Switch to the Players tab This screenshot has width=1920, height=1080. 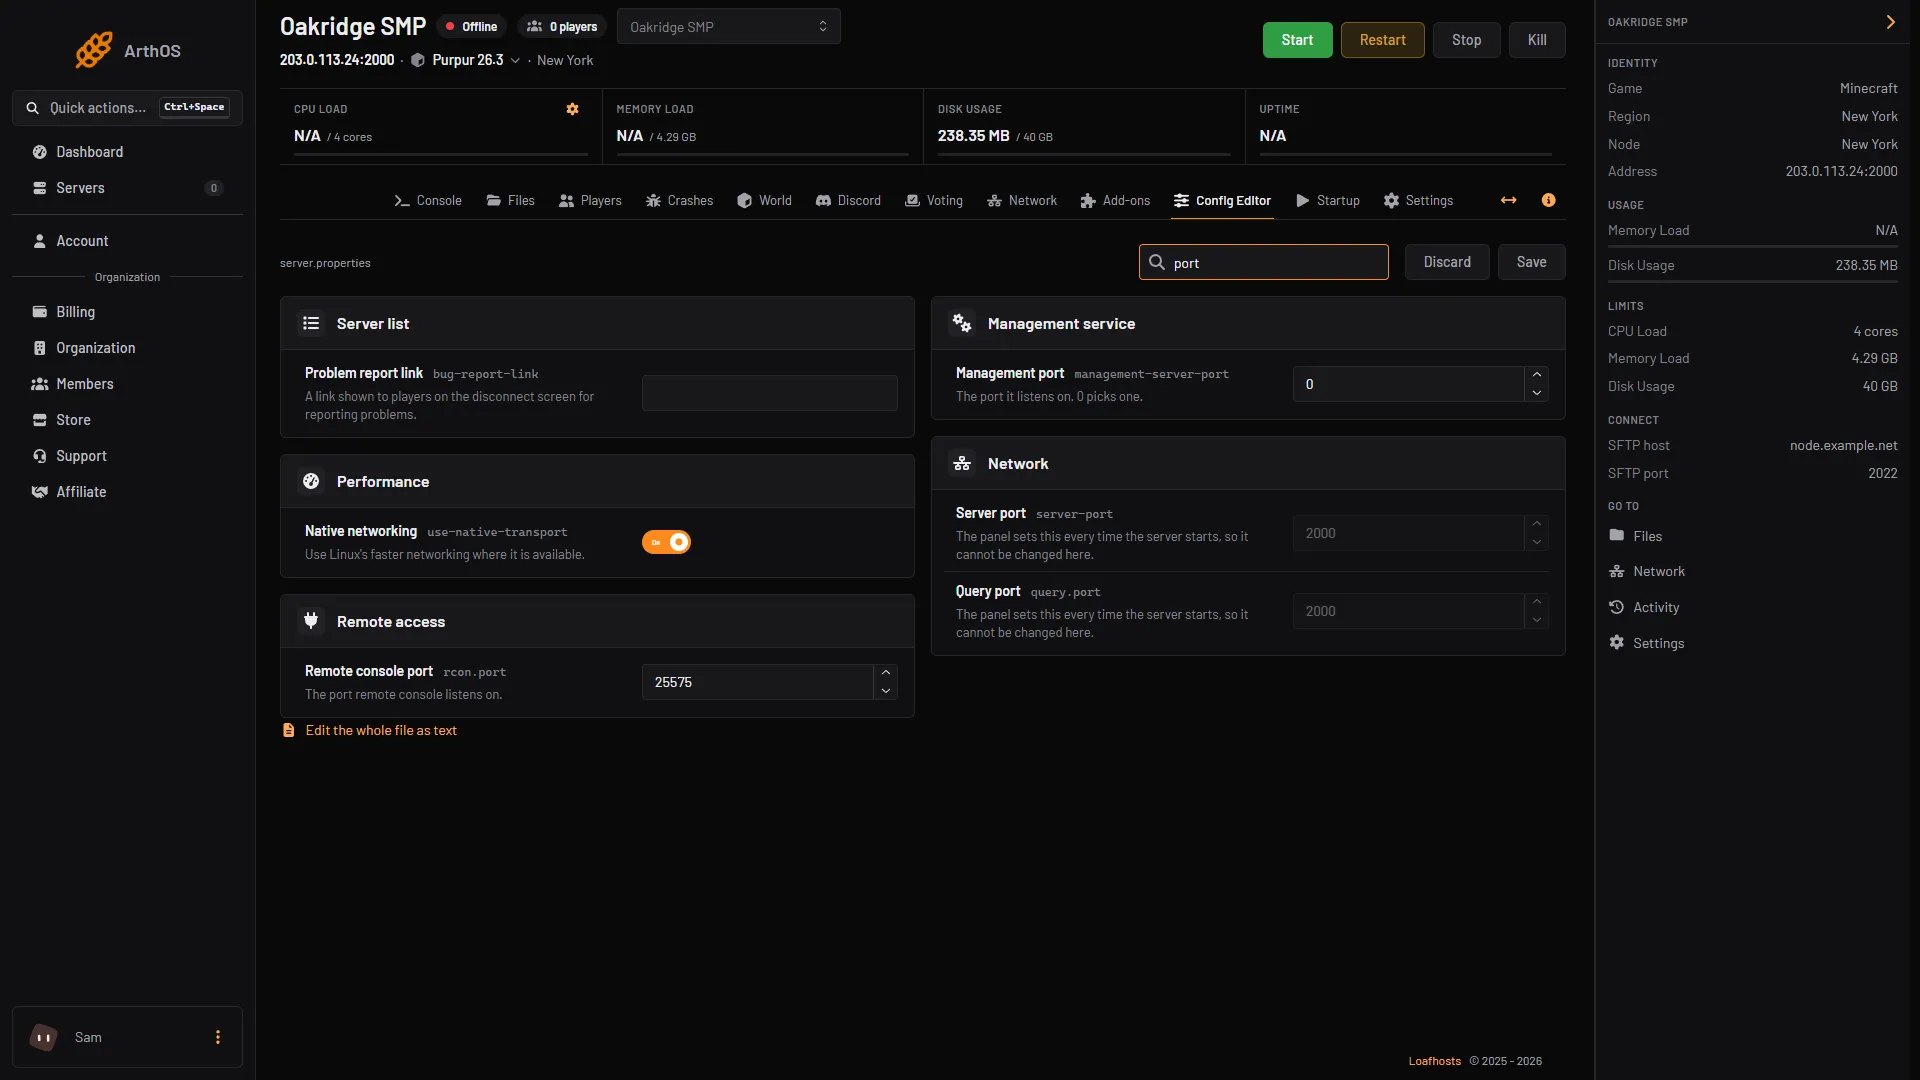(590, 200)
